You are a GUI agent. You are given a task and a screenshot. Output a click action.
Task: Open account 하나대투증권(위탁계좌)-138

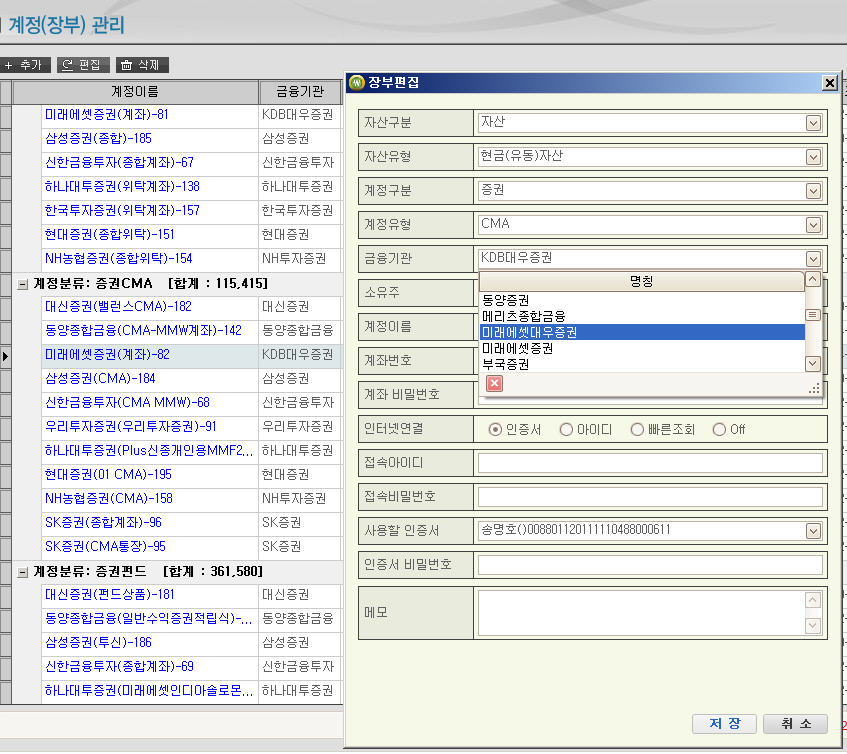click(122, 186)
